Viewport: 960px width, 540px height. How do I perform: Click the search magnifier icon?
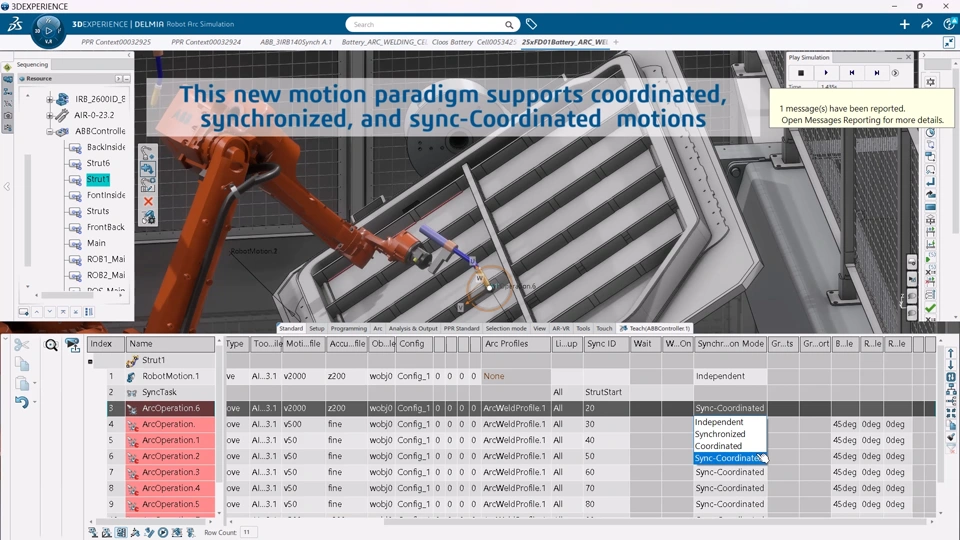click(509, 24)
